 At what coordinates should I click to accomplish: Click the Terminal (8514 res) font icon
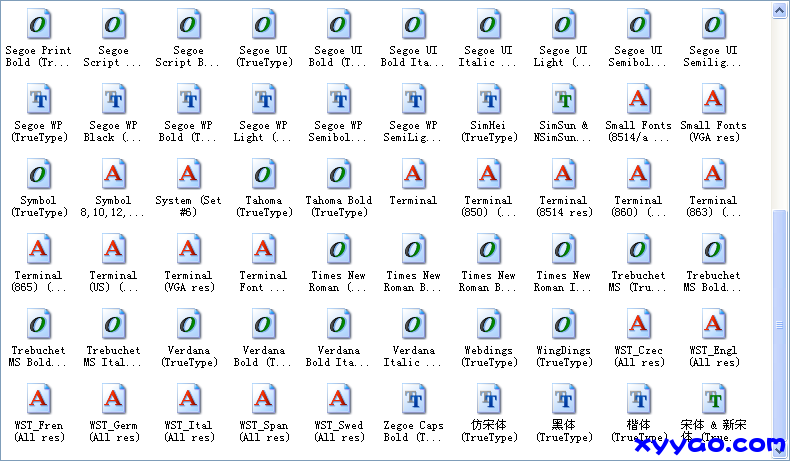tap(564, 174)
